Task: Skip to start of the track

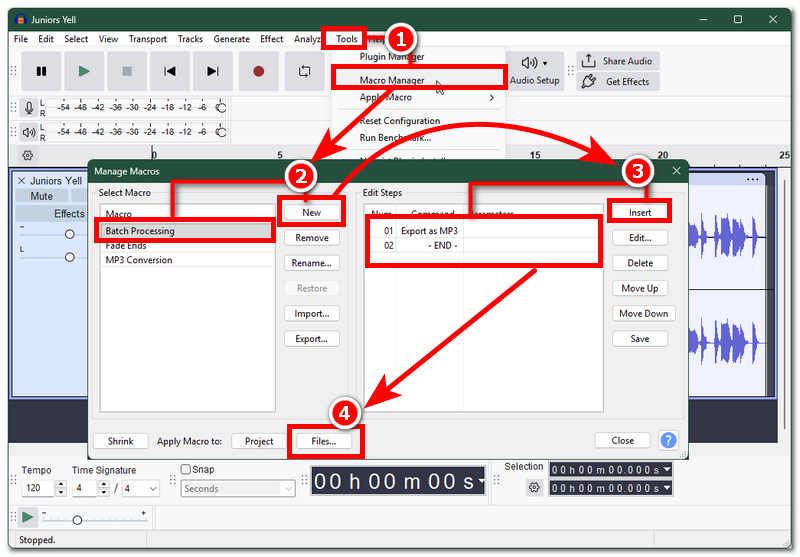Action: click(170, 71)
